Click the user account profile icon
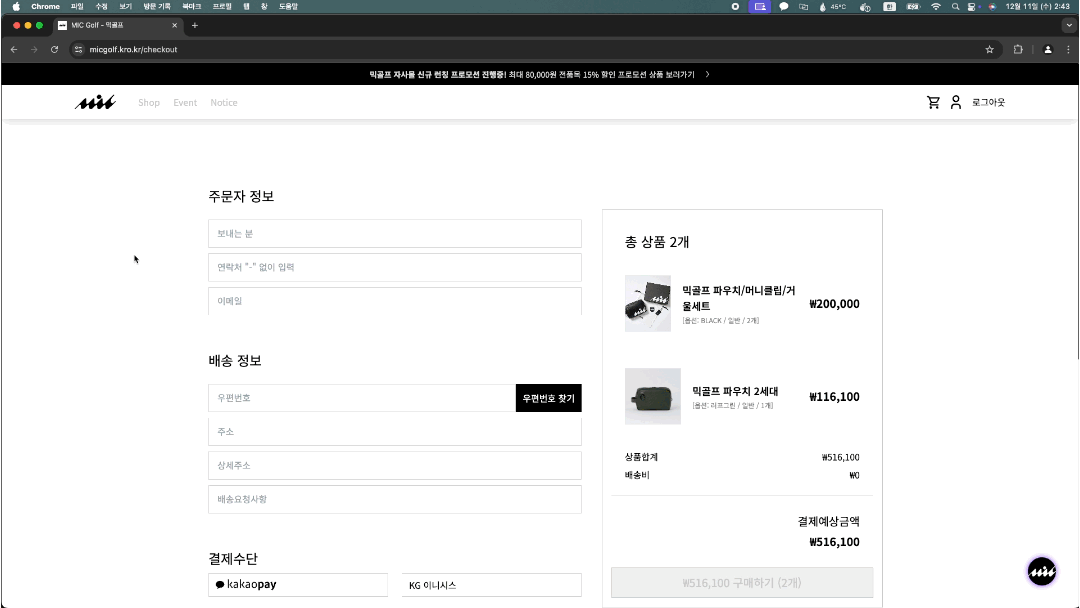Screen dimensions: 1080x608 (x=956, y=102)
